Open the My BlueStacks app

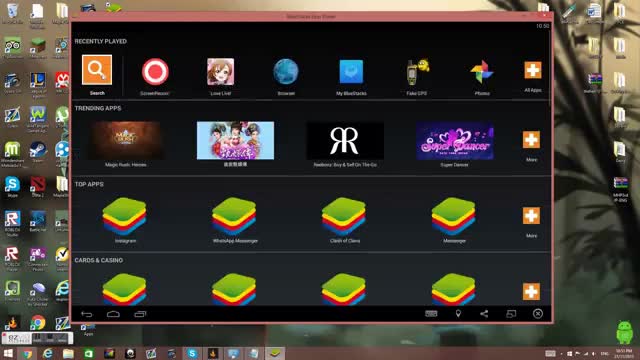[x=351, y=71]
